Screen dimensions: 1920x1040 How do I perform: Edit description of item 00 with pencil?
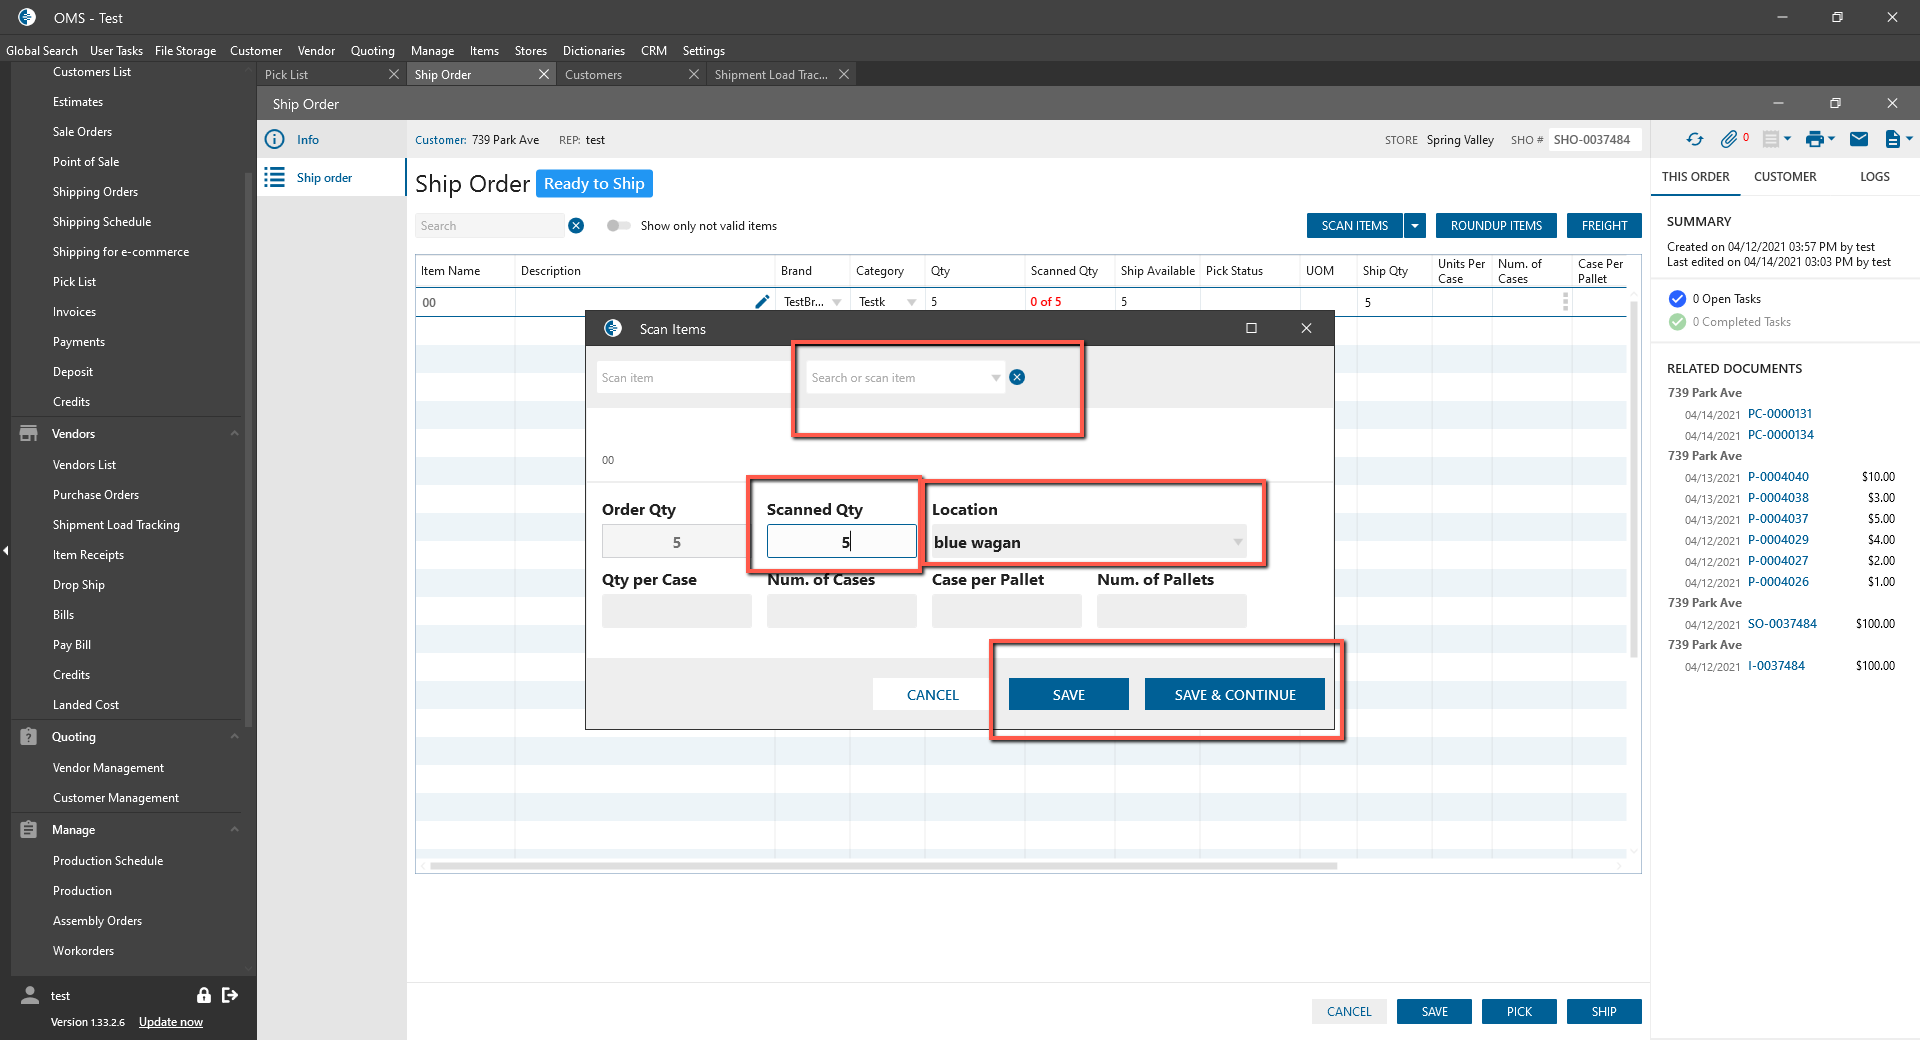point(762,302)
